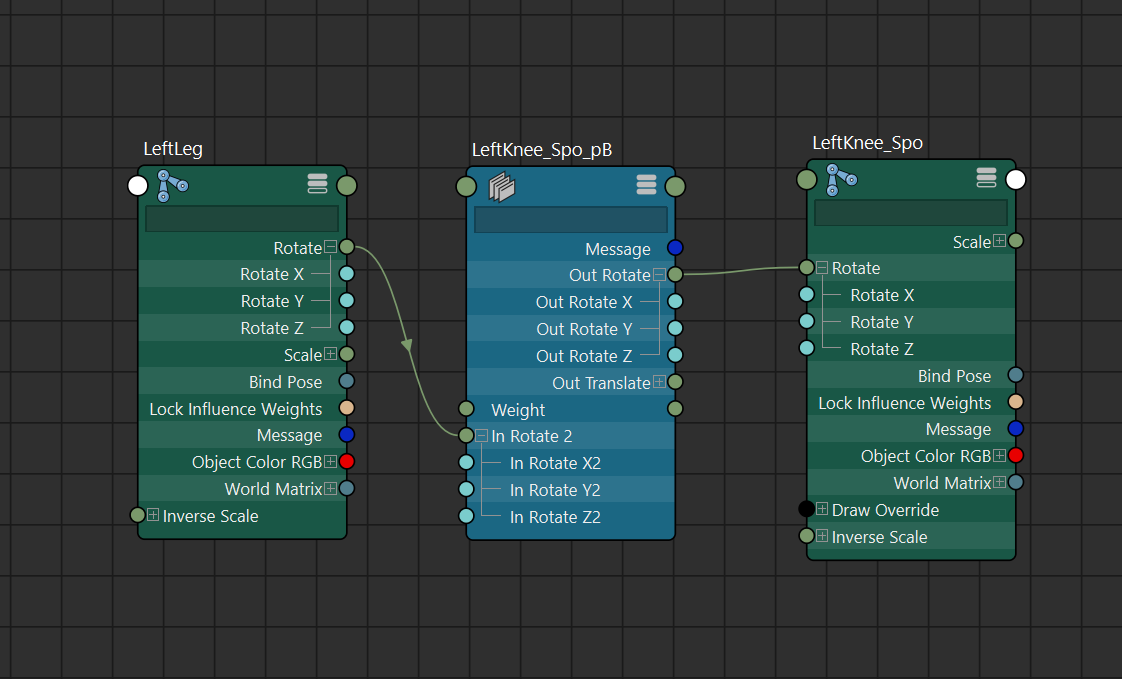Click LeftKnee_Spo Lock Influence Weights port
This screenshot has width=1122, height=679.
[x=1015, y=402]
